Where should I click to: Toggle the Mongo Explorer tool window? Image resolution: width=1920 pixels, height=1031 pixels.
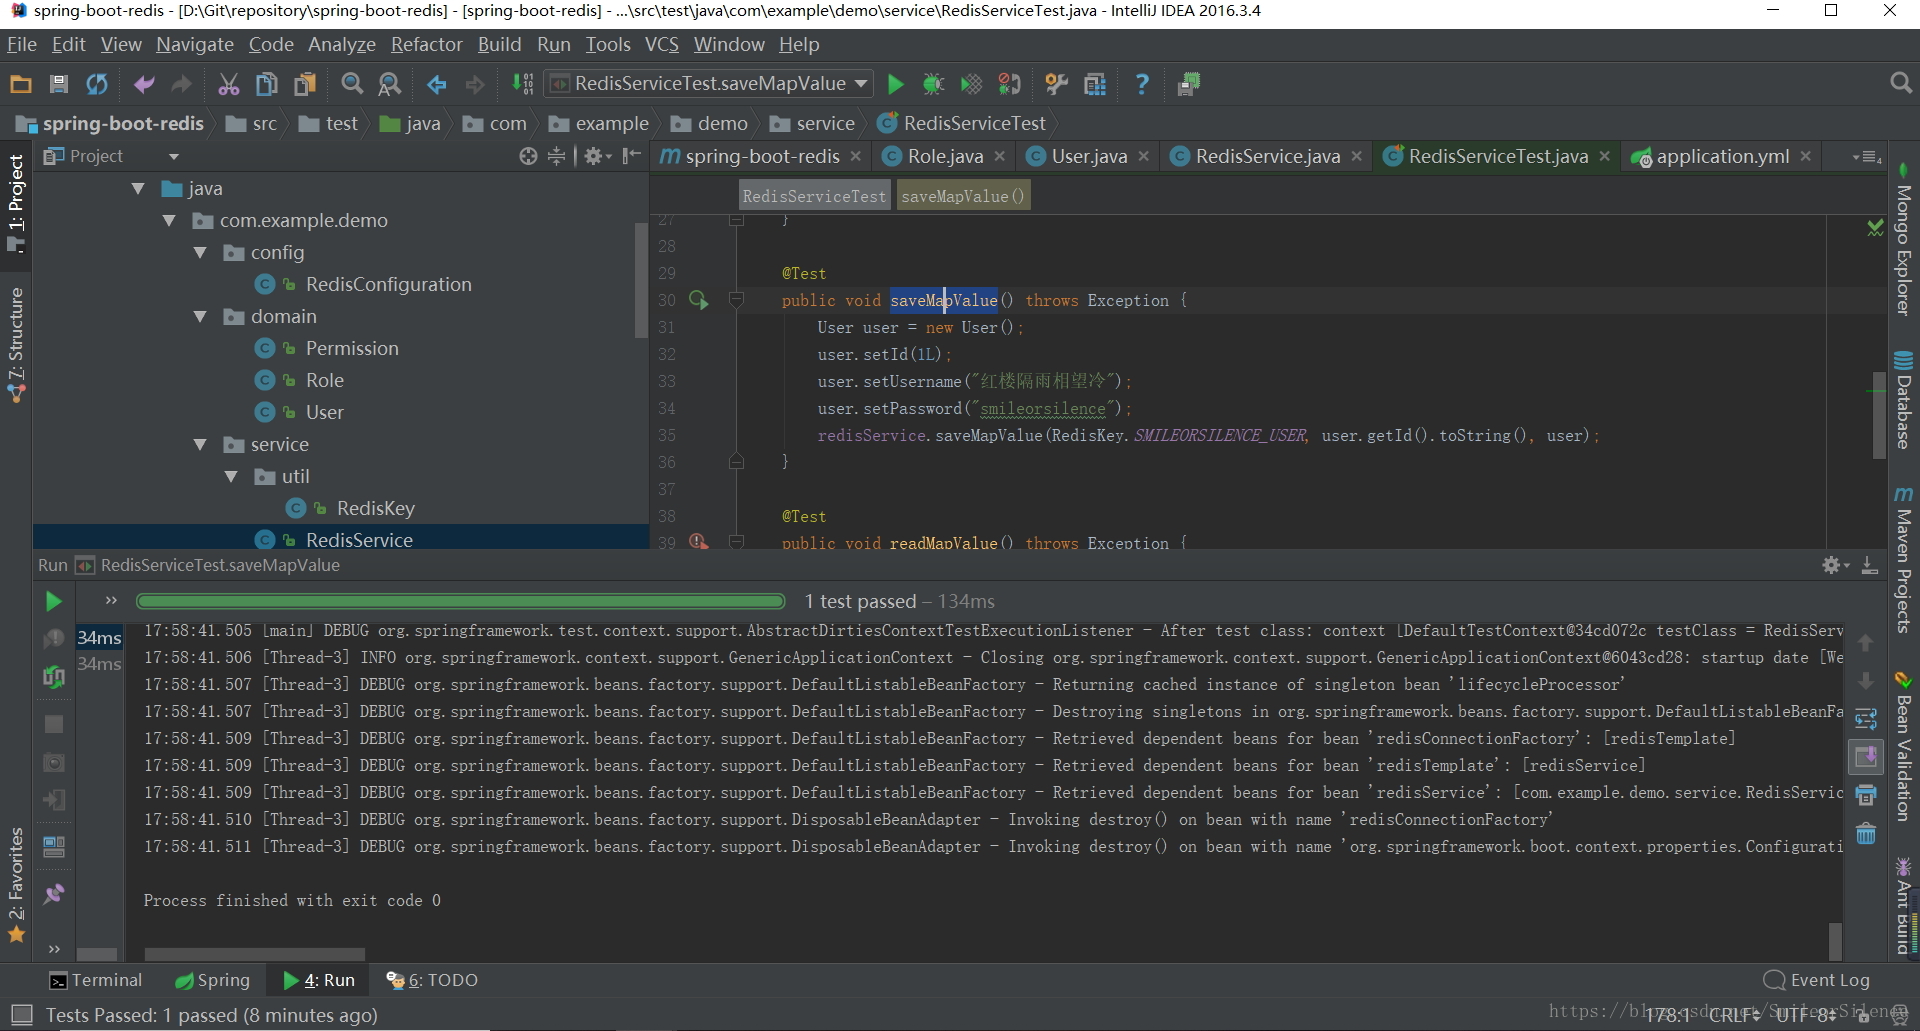click(x=1903, y=240)
